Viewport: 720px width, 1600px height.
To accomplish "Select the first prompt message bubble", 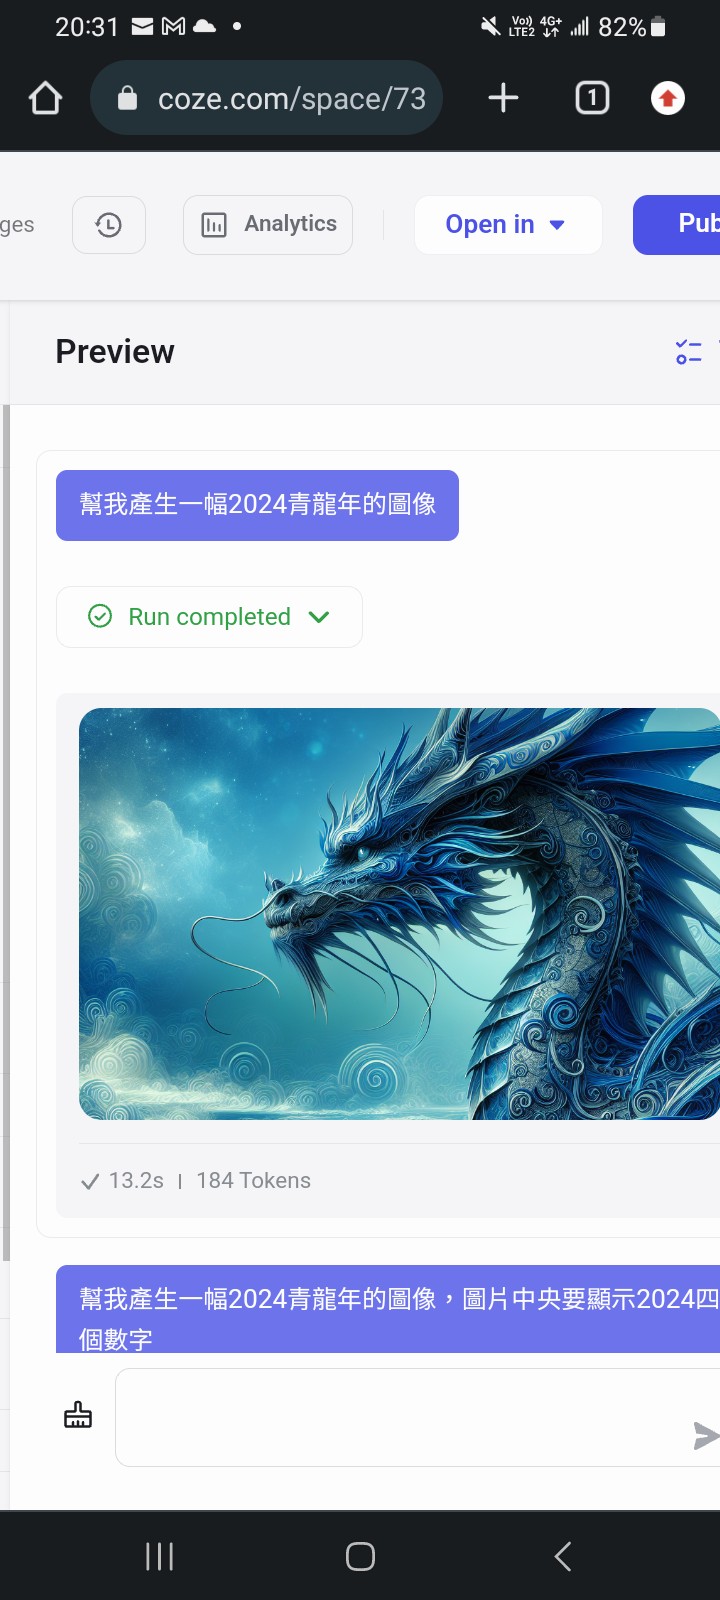I will (x=257, y=505).
